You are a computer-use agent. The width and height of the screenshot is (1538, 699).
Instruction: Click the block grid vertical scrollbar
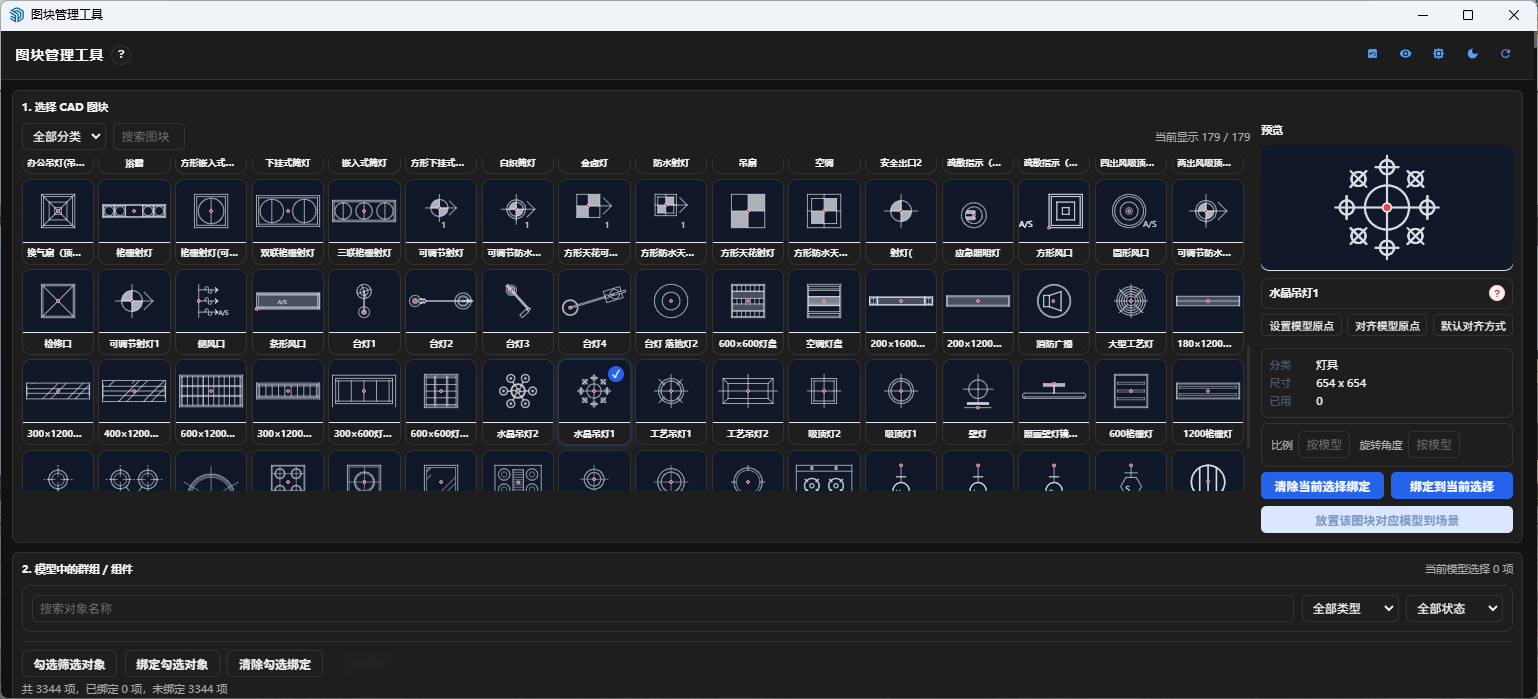point(1247,397)
